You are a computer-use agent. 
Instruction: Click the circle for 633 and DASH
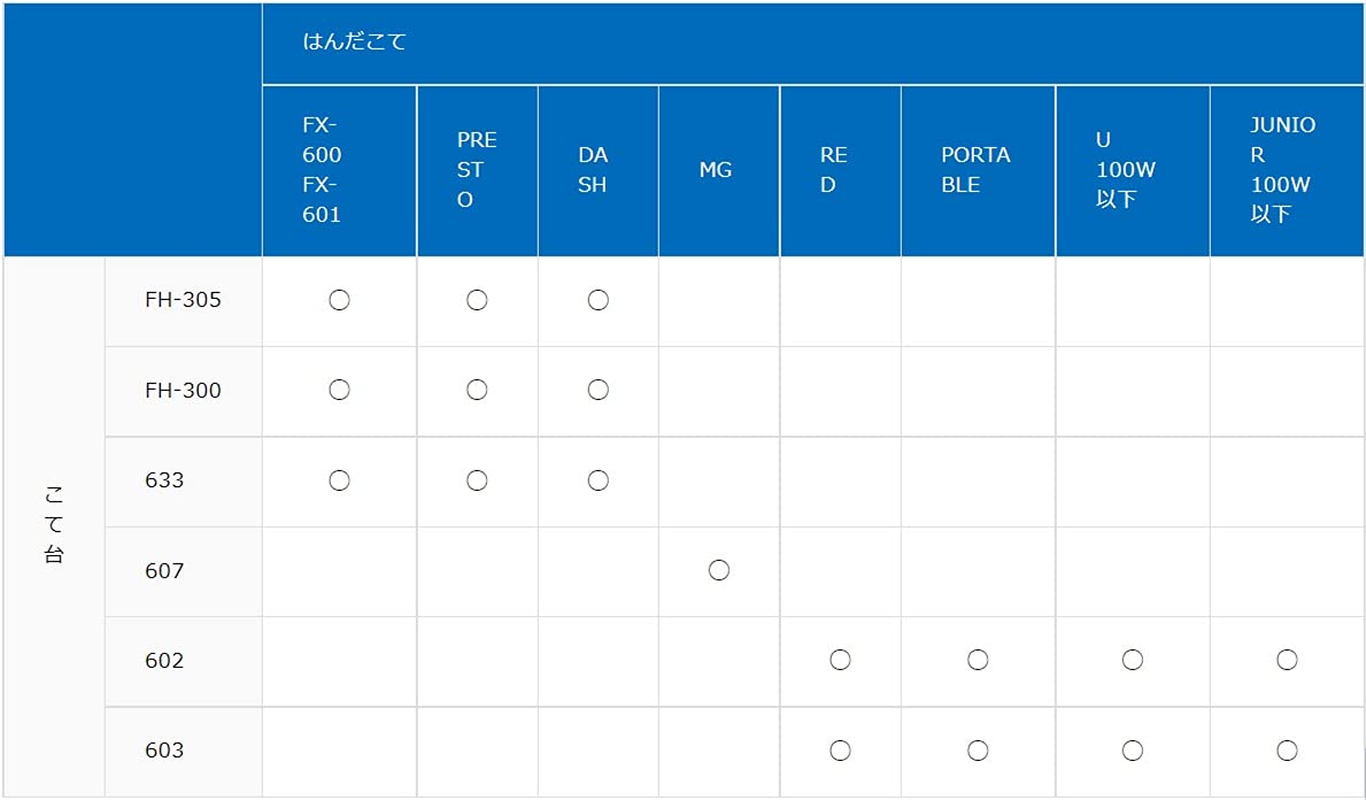pyautogui.click(x=598, y=481)
